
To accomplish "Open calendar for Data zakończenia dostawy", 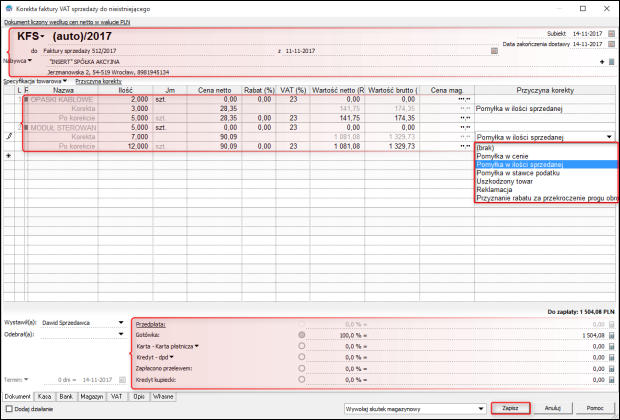I will (x=611, y=44).
